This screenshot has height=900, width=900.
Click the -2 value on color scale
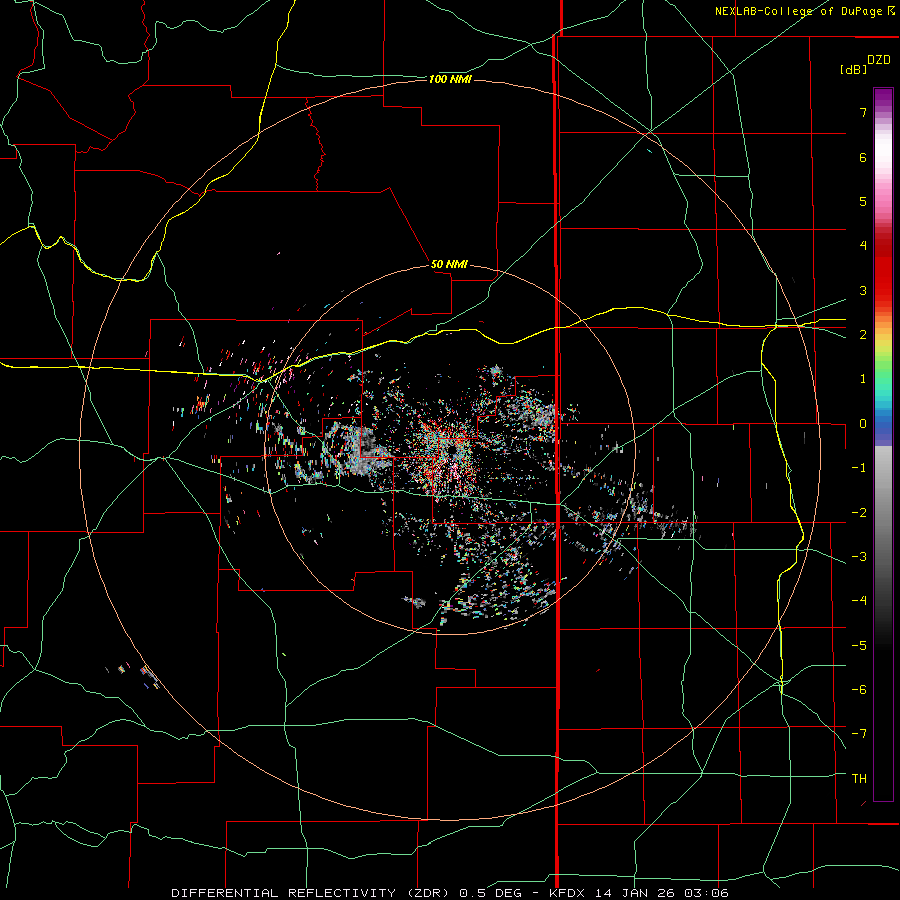click(859, 513)
